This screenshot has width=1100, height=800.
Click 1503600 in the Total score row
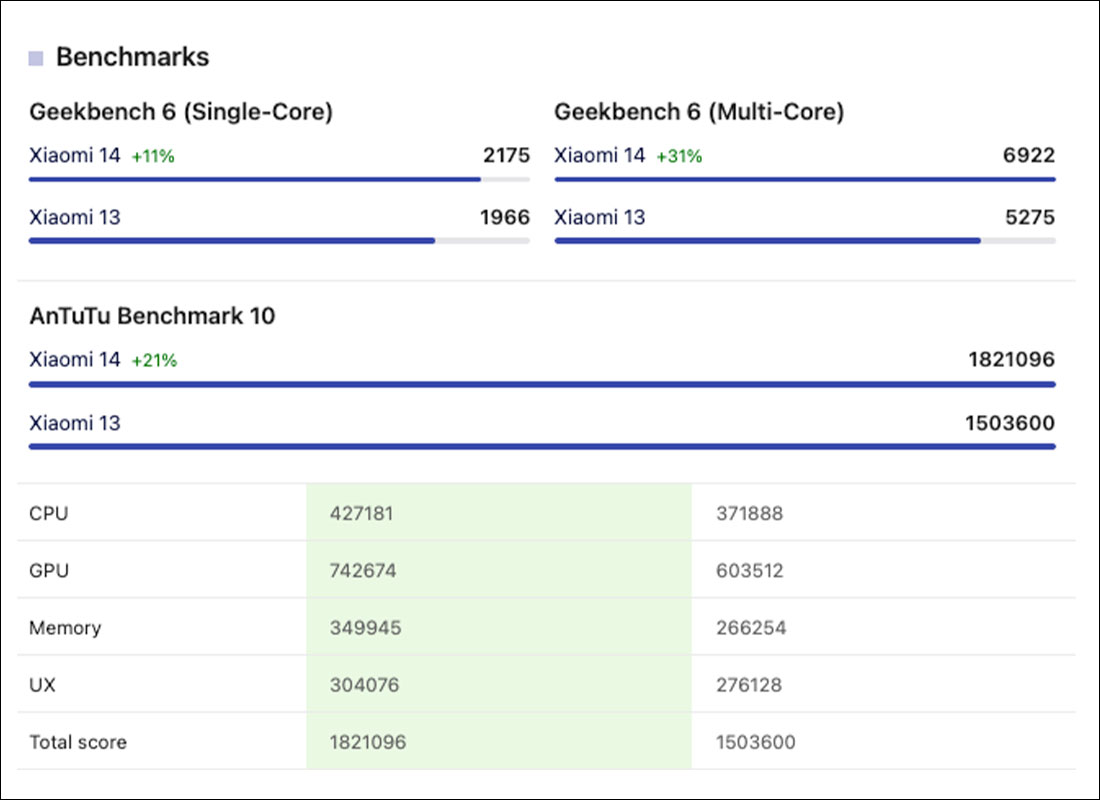click(x=756, y=742)
